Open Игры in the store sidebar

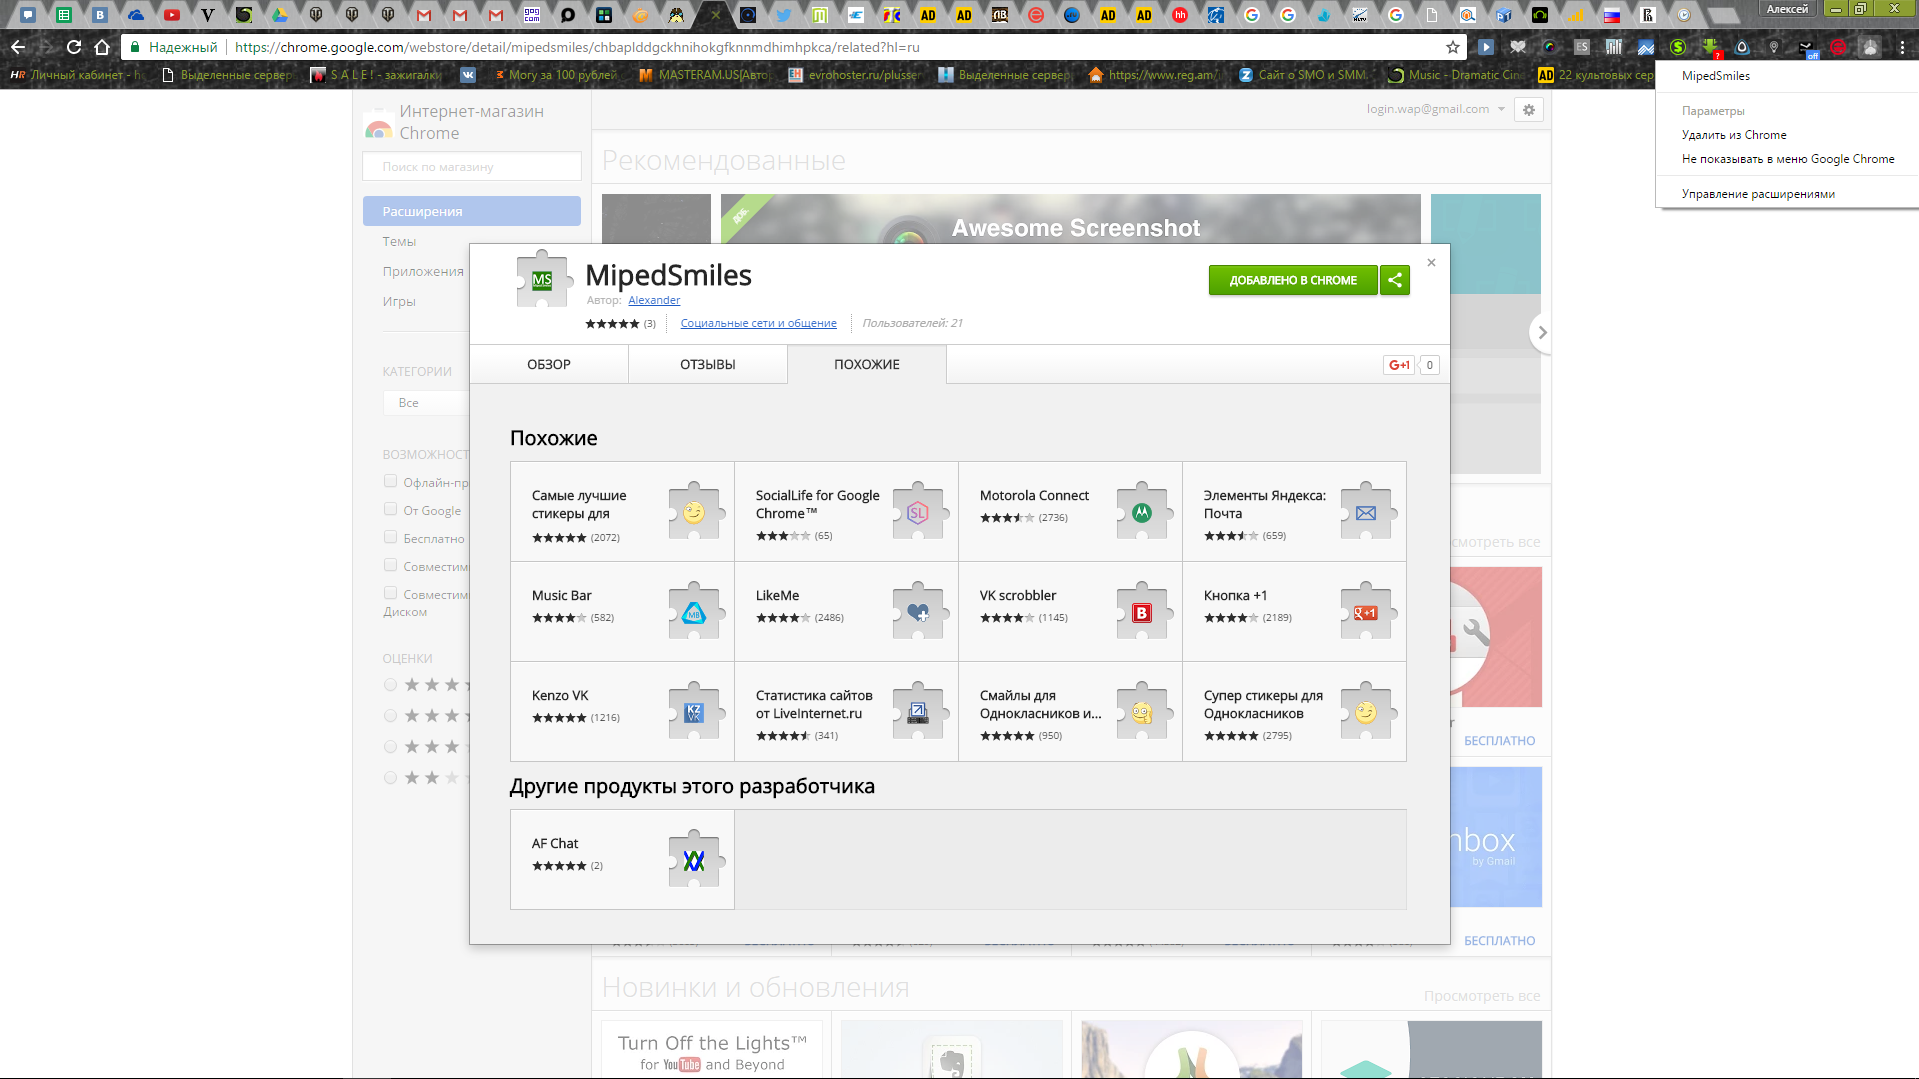click(399, 301)
